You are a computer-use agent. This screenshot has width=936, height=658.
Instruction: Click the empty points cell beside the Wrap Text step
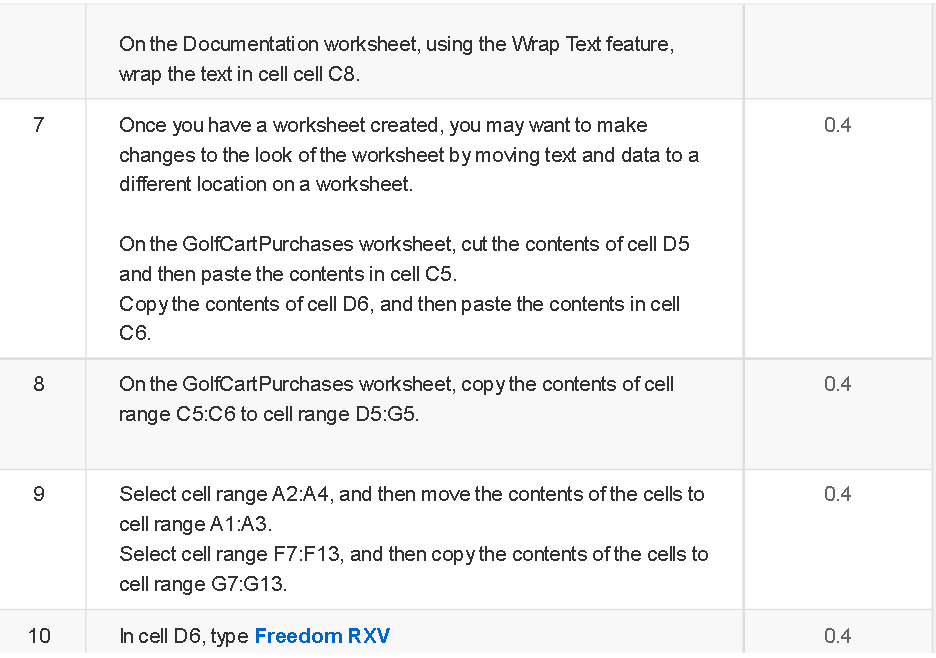838,51
